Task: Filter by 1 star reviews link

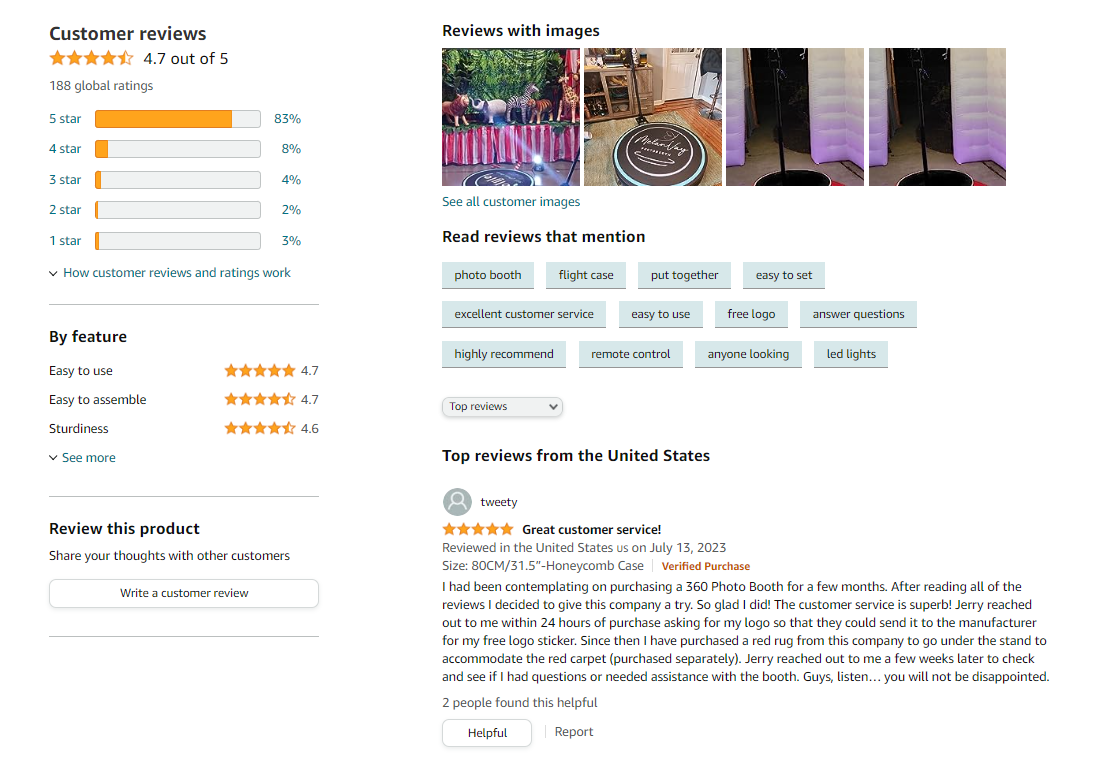Action: 65,240
